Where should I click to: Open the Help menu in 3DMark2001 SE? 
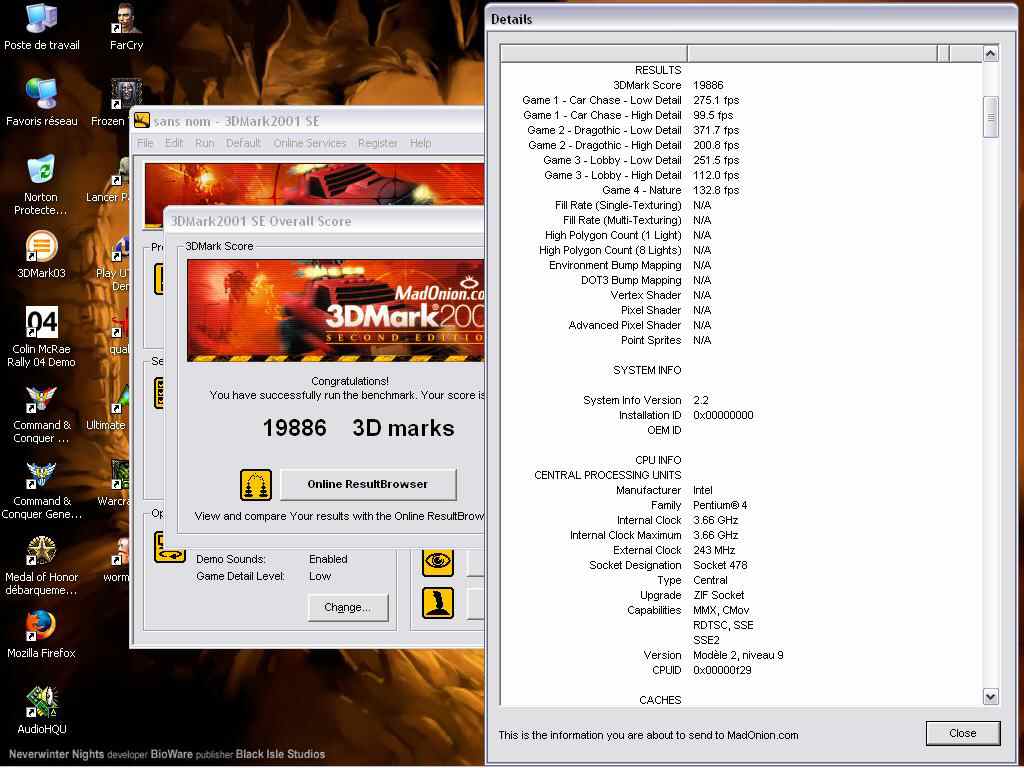(421, 143)
